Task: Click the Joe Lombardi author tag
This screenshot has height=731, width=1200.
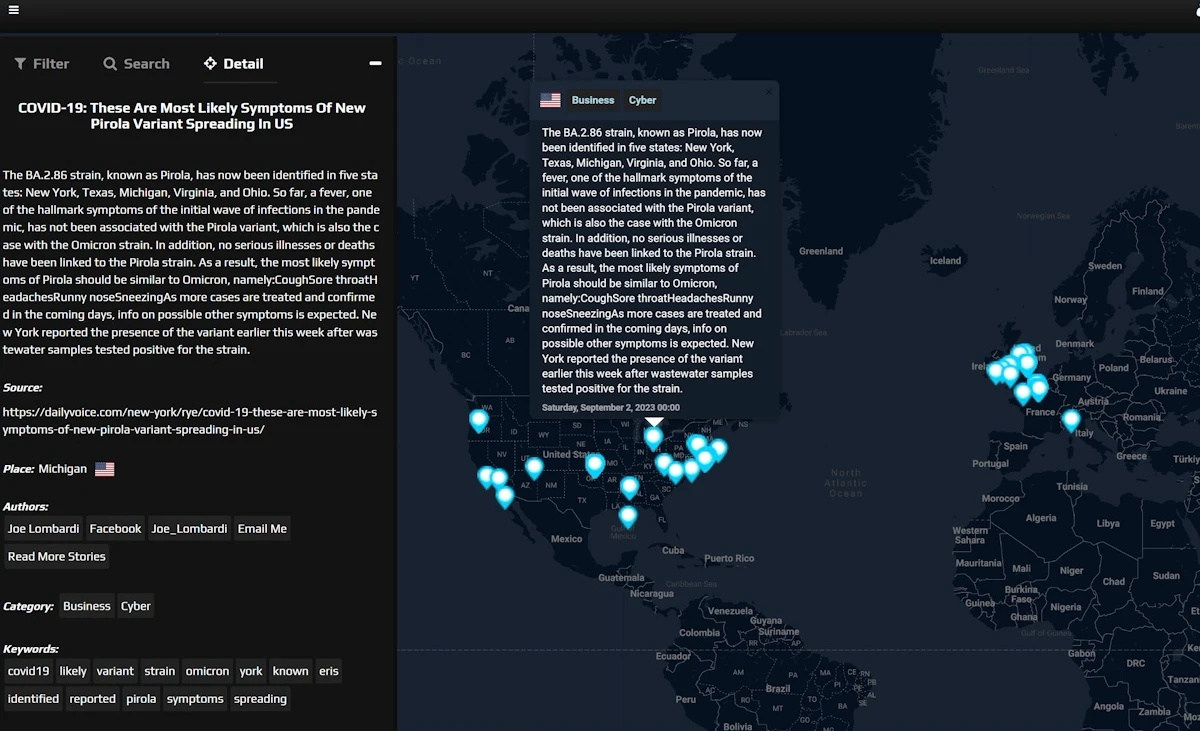Action: click(x=43, y=529)
